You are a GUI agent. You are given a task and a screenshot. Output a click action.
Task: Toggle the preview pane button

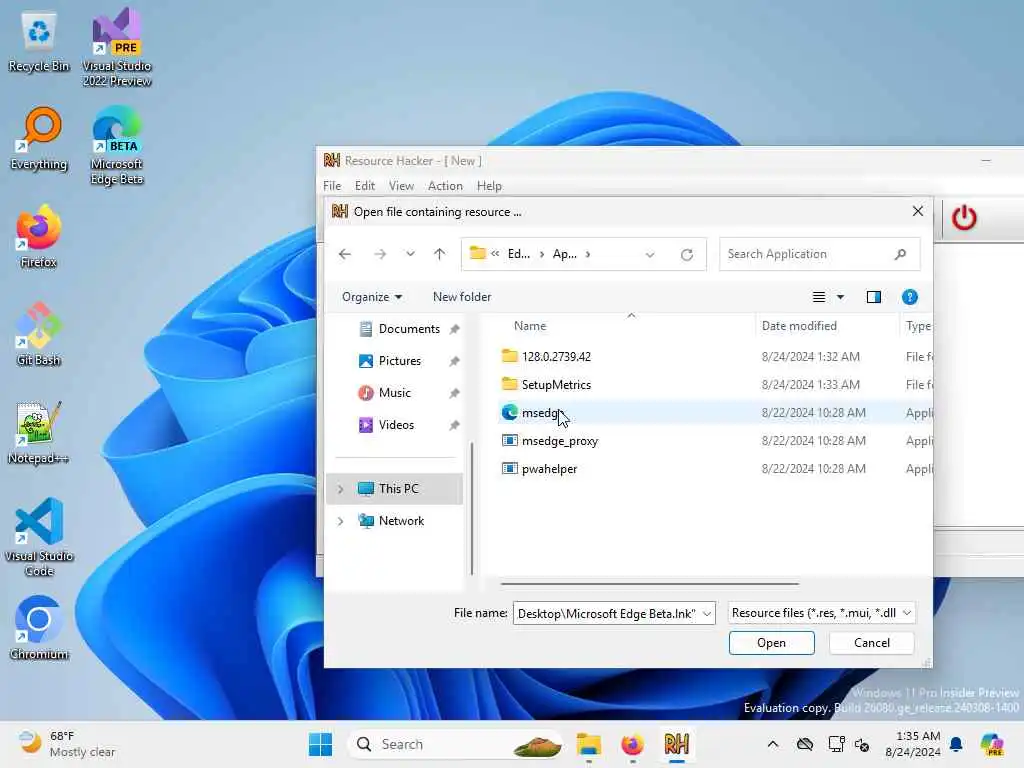[874, 297]
